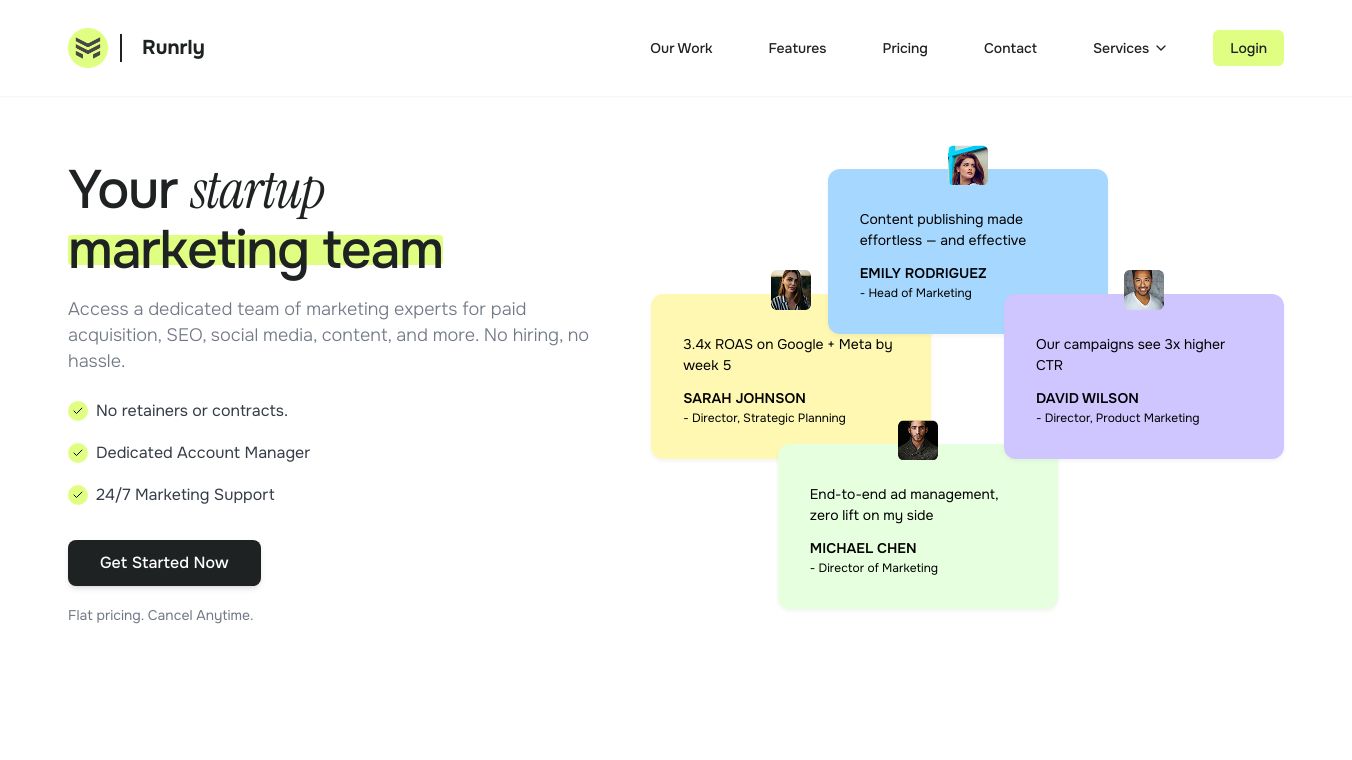
Task: Select Michael Chen's avatar photo
Action: pos(918,440)
